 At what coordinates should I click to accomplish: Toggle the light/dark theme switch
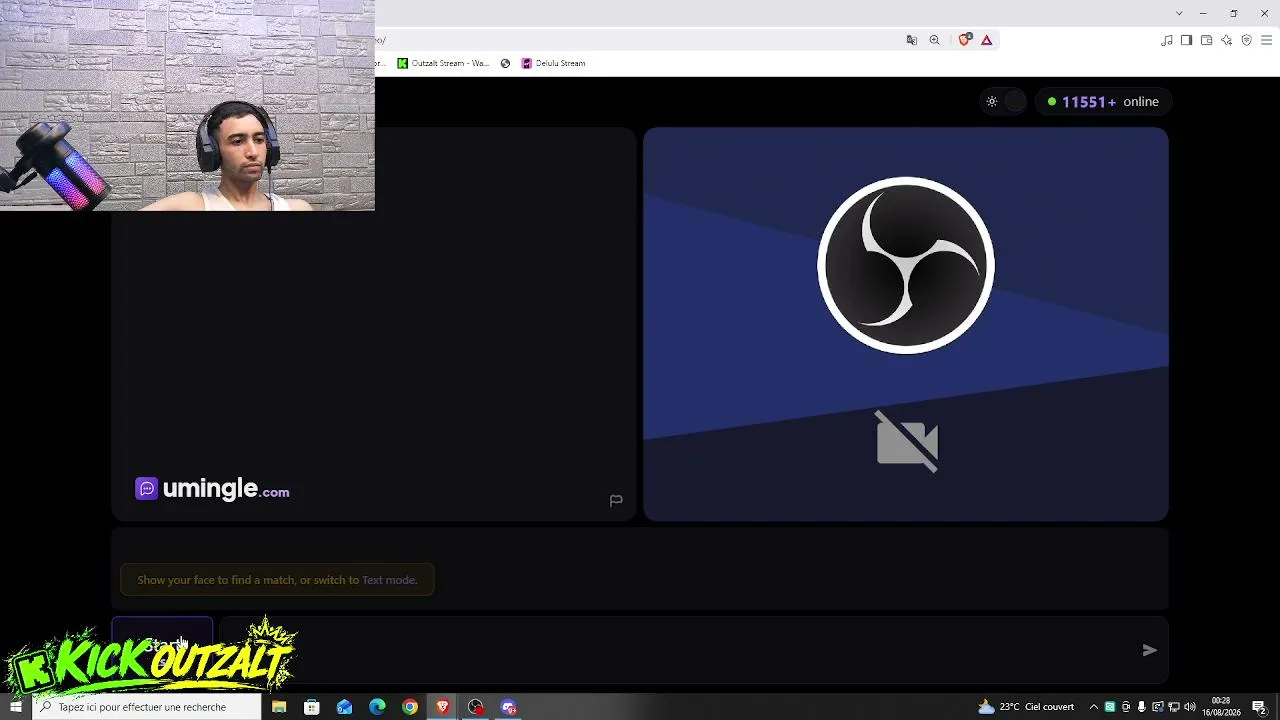click(x=1003, y=101)
